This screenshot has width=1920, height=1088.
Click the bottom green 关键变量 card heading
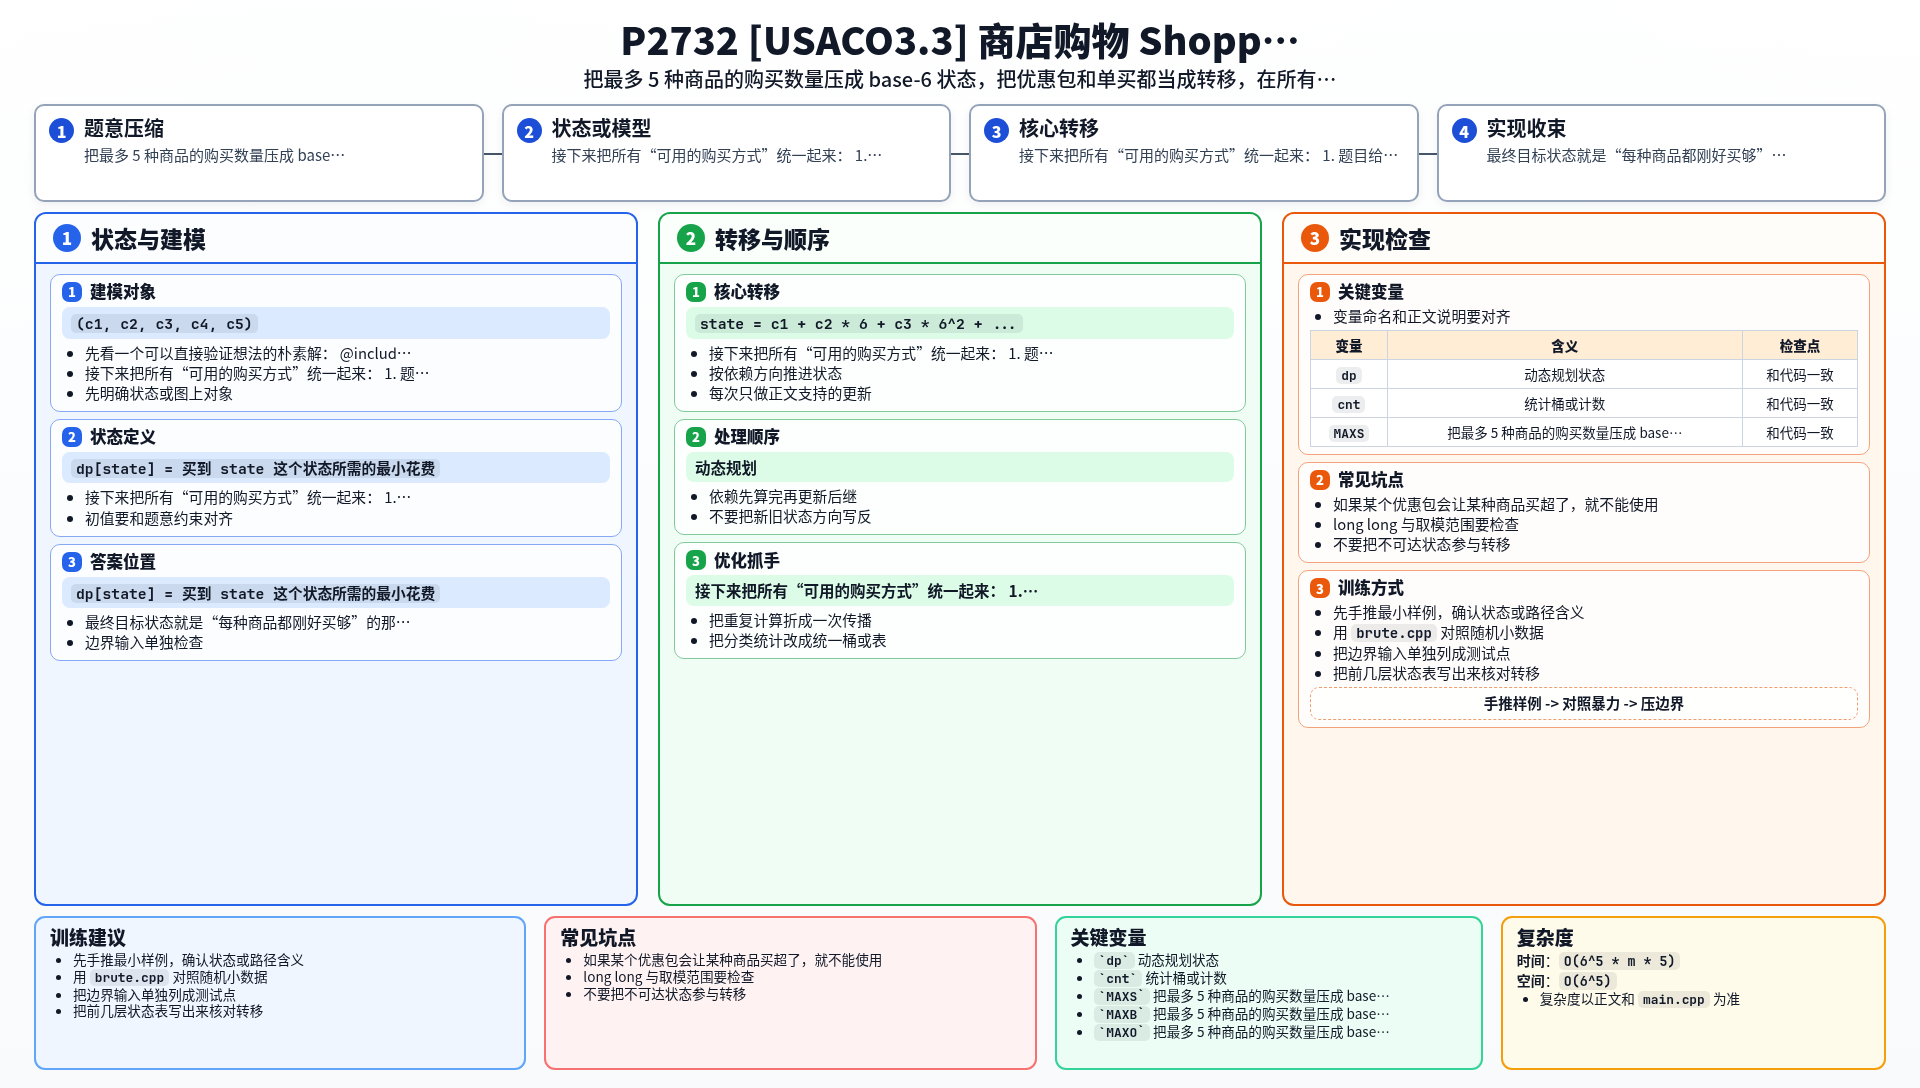click(x=1108, y=938)
